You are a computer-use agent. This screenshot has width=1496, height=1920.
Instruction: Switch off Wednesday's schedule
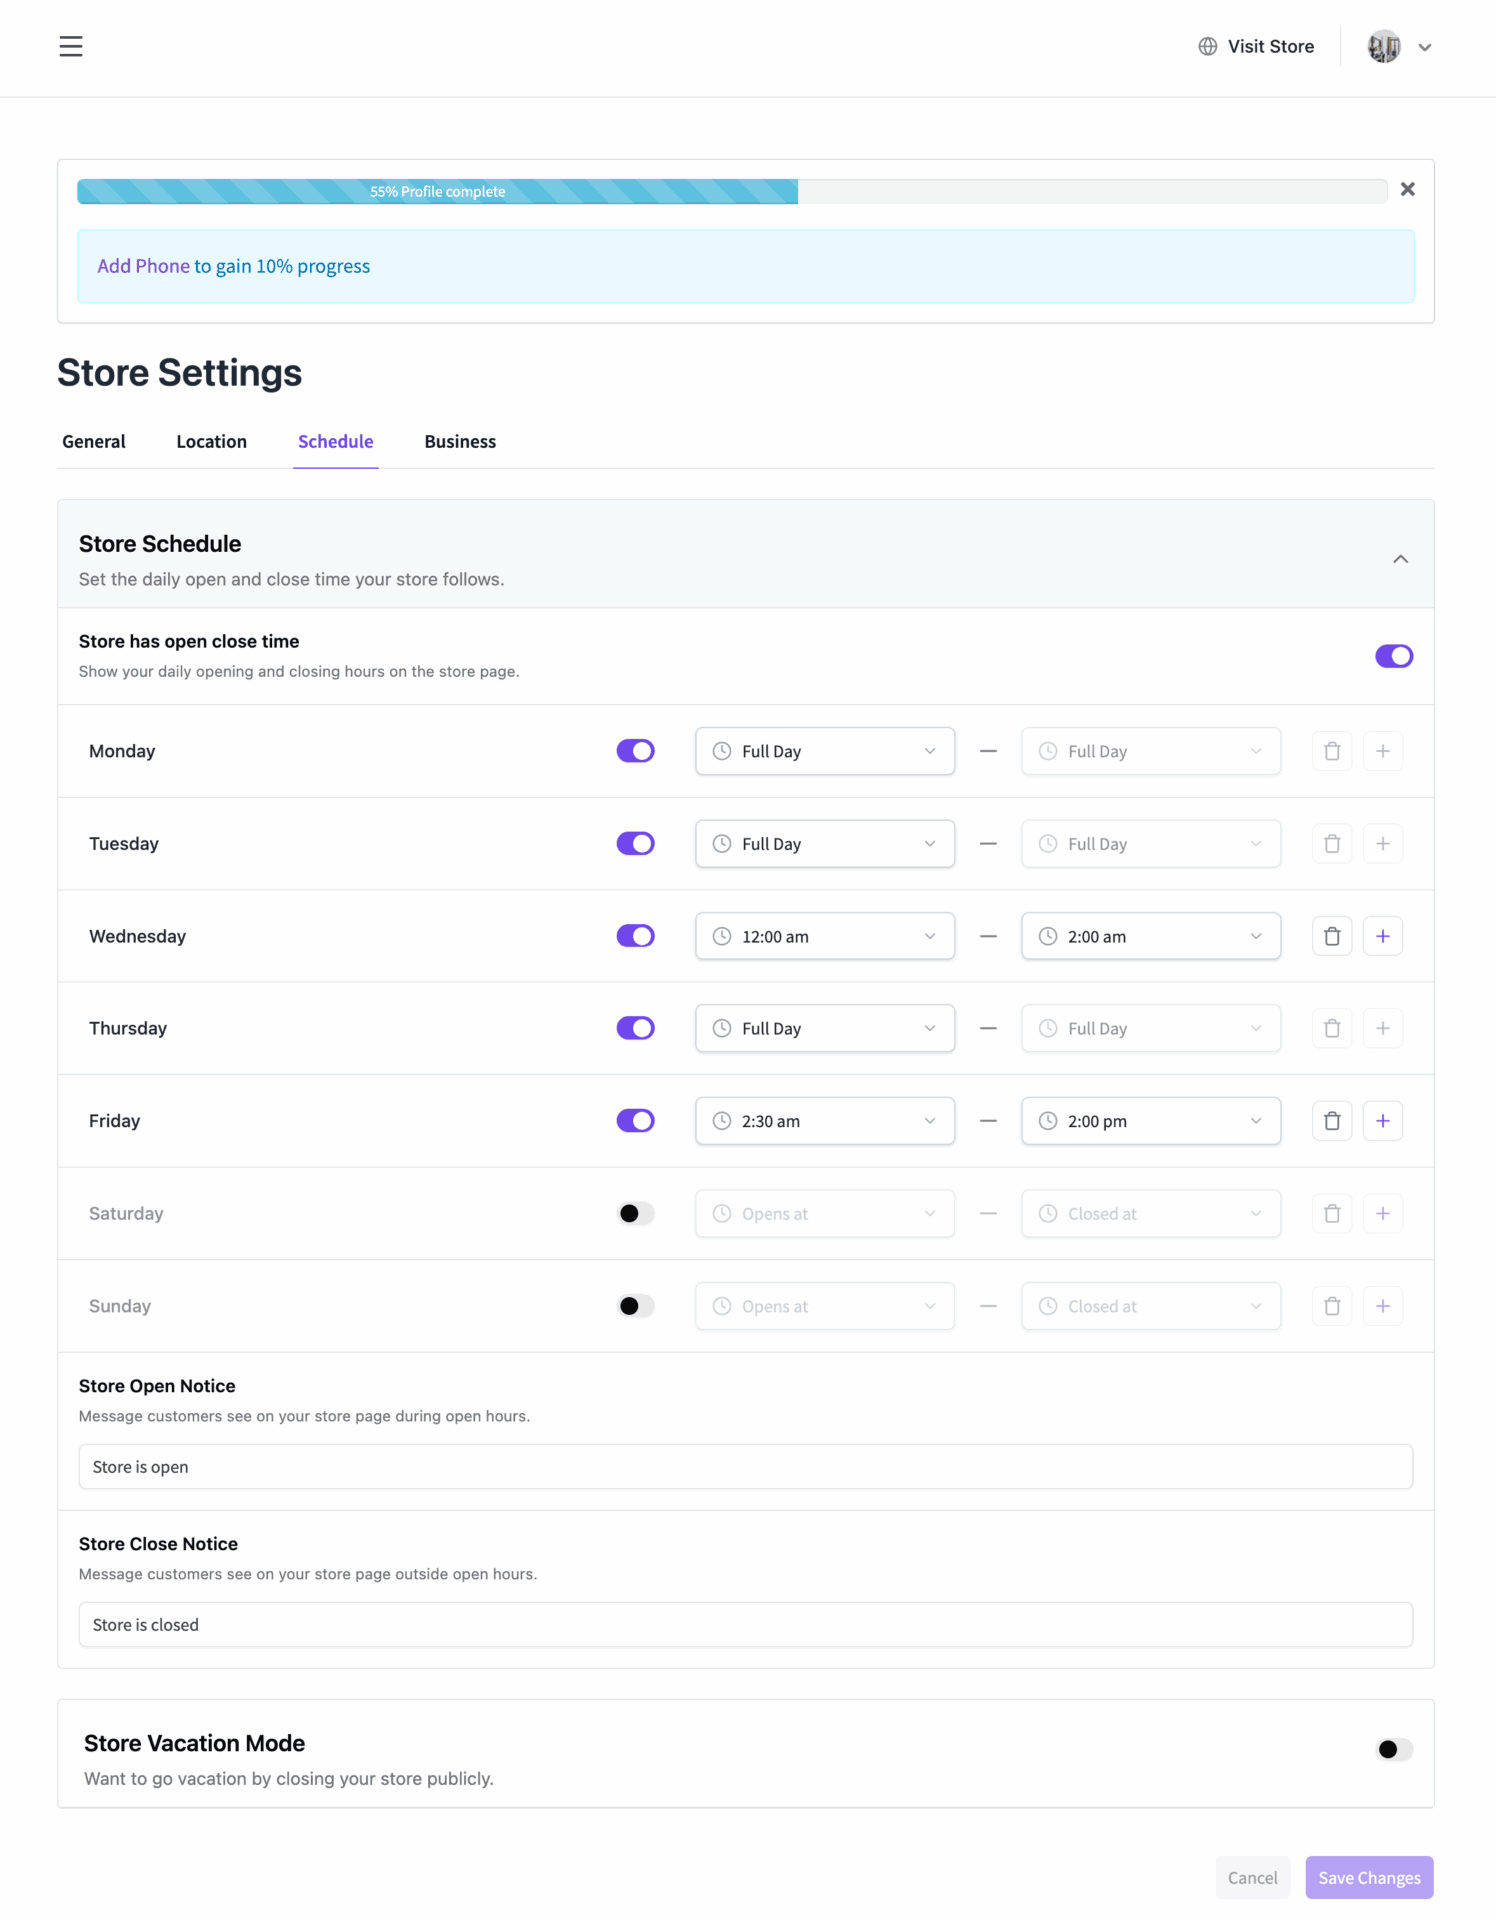click(x=635, y=936)
